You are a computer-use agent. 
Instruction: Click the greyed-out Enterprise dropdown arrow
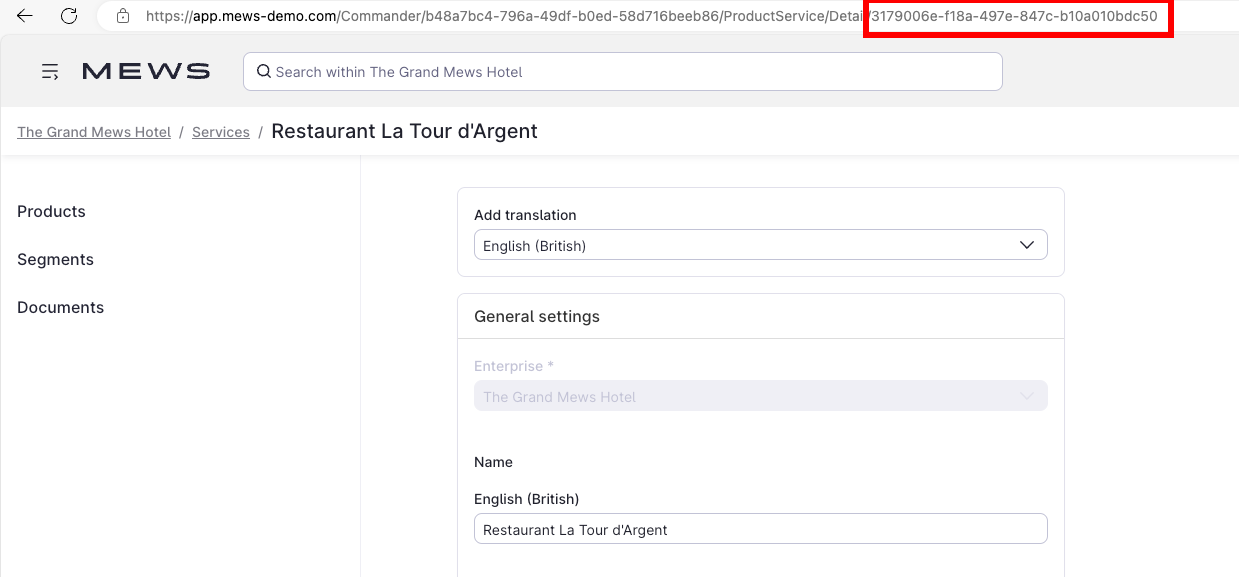[x=1026, y=397]
